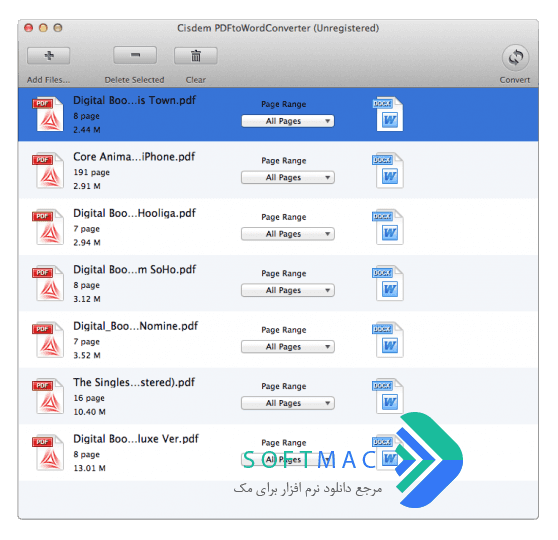Open Page Range dropdown for Digital Boo...m SoHo.pdf
The image size is (558, 540).
click(288, 290)
